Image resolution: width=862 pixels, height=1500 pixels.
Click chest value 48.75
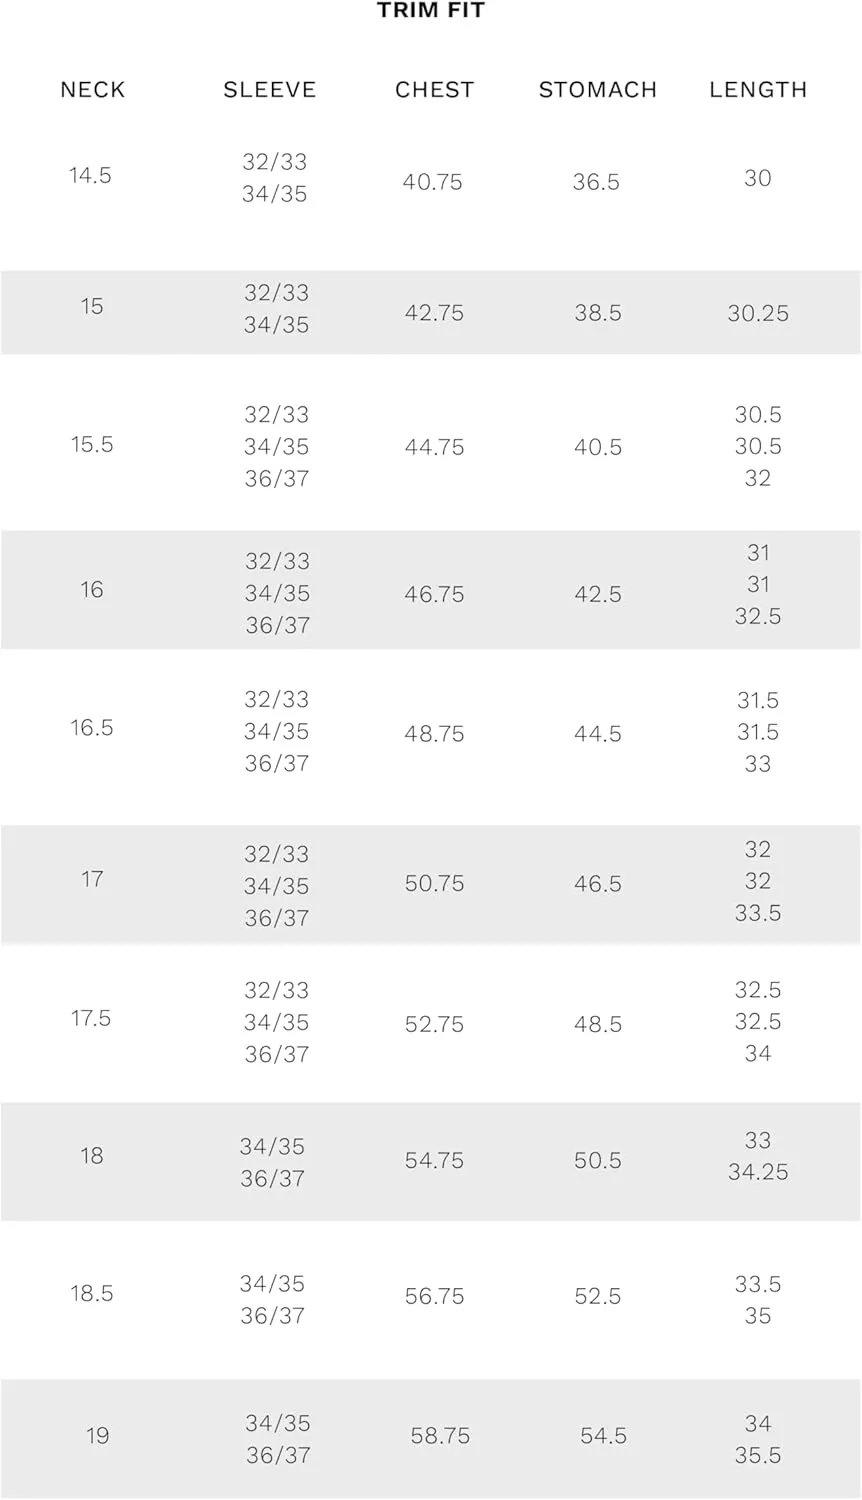(434, 734)
